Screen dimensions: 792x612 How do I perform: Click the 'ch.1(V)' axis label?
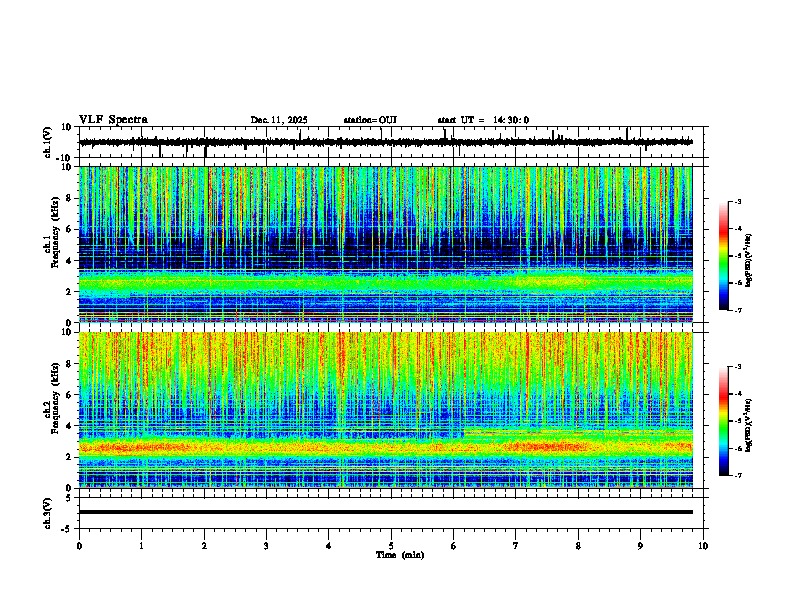coord(47,142)
